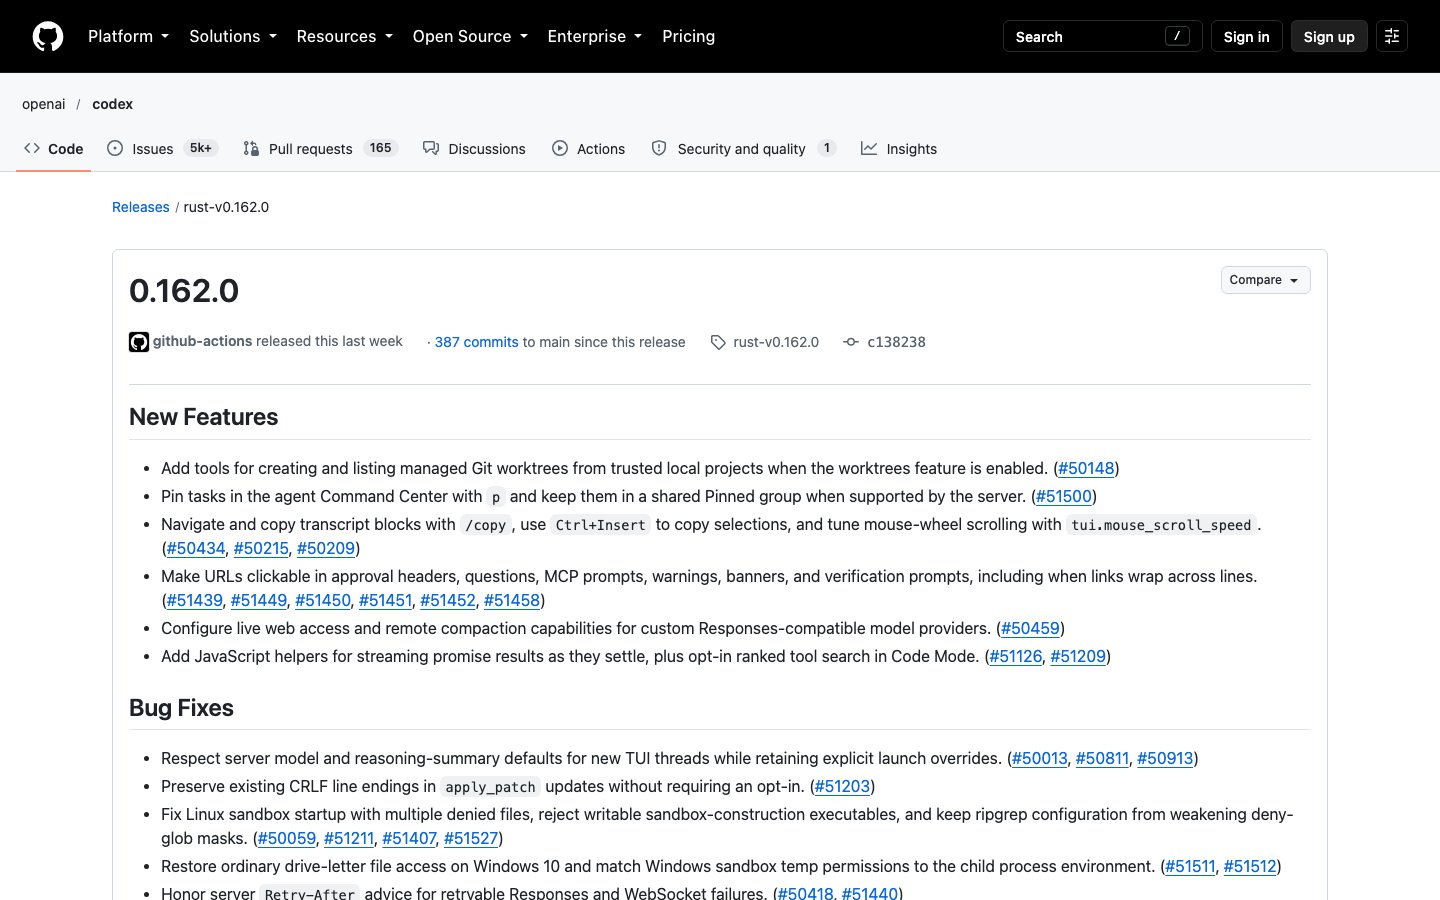Open pull request #50215
The height and width of the screenshot is (900, 1440).
coord(261,548)
